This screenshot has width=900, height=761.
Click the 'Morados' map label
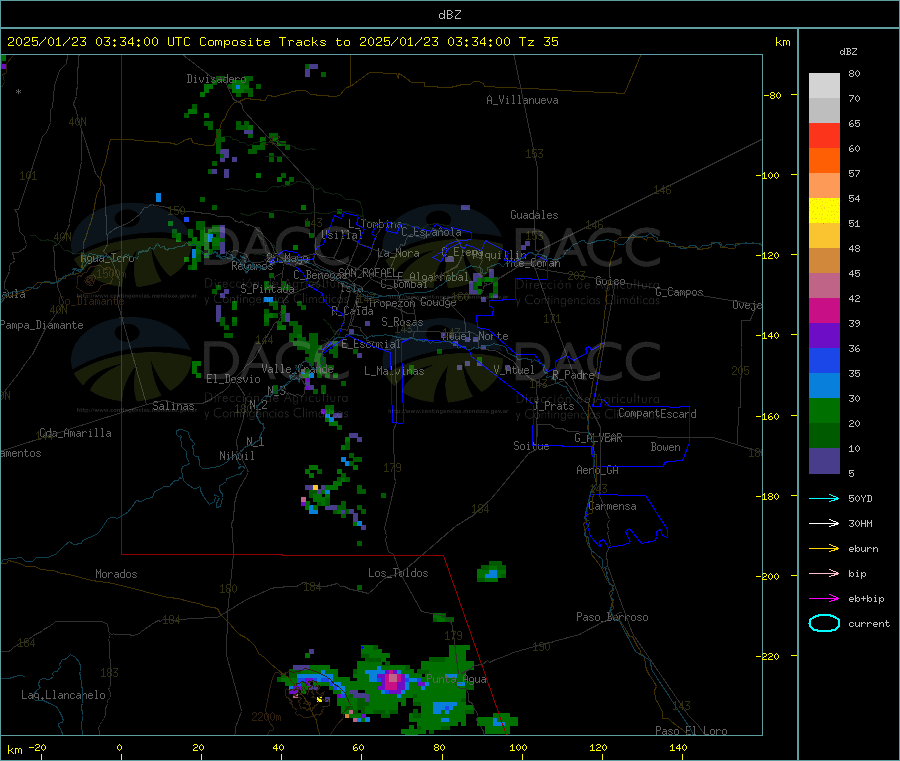click(x=116, y=574)
